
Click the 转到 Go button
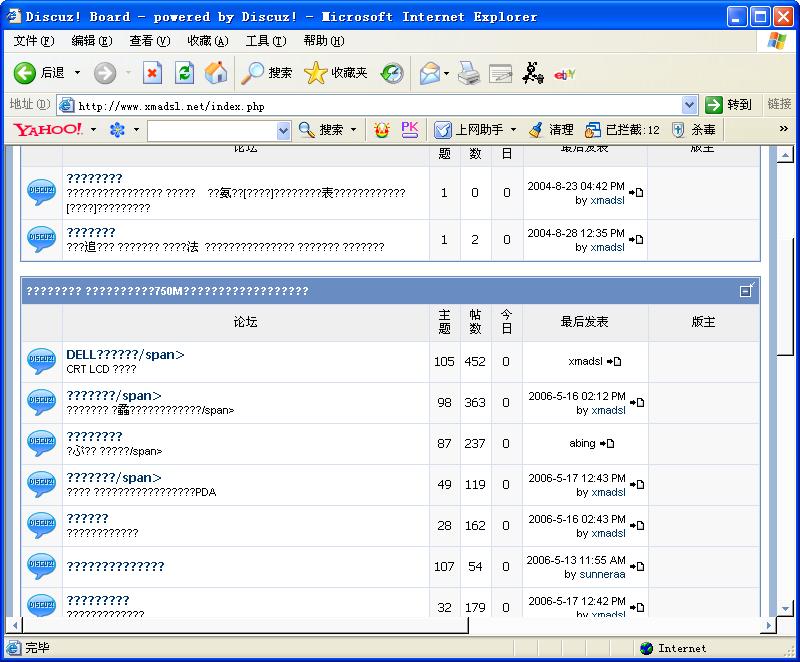pos(728,105)
